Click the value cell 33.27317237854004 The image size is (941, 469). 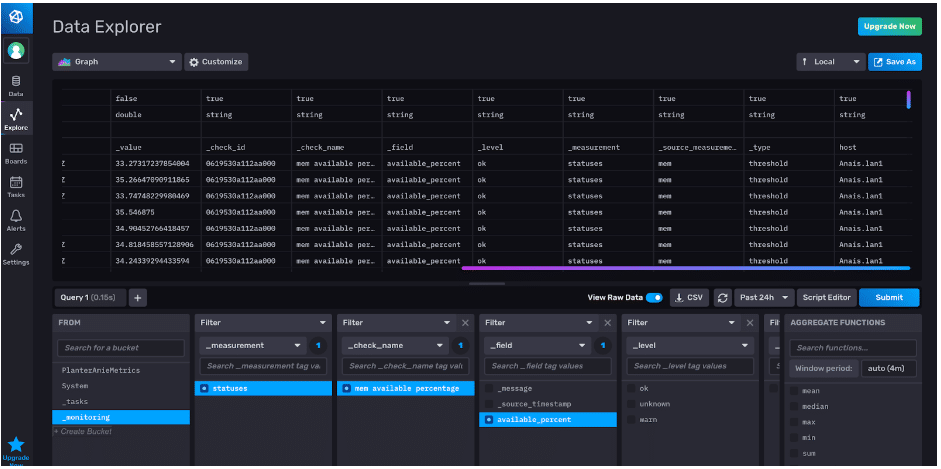(x=153, y=163)
